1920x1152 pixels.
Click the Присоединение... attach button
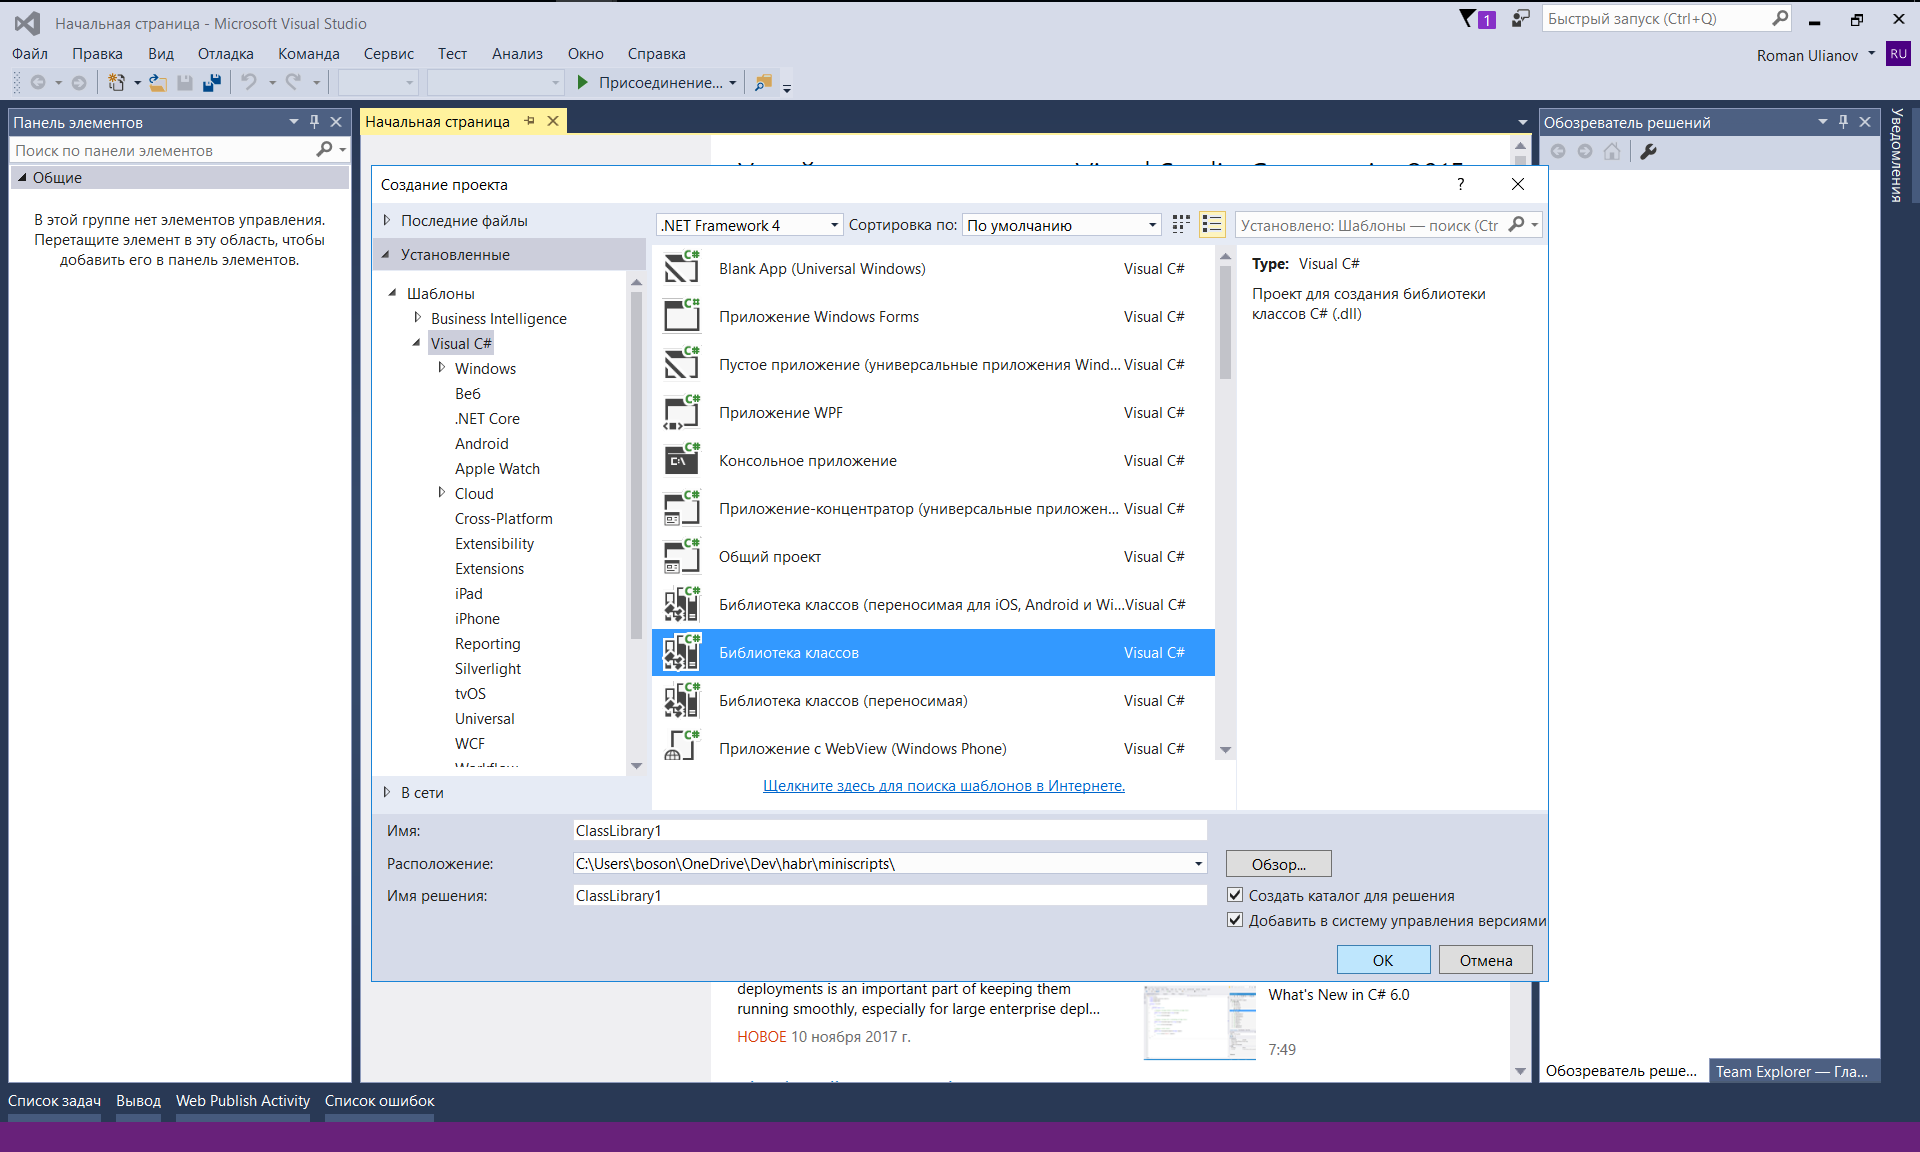[658, 83]
